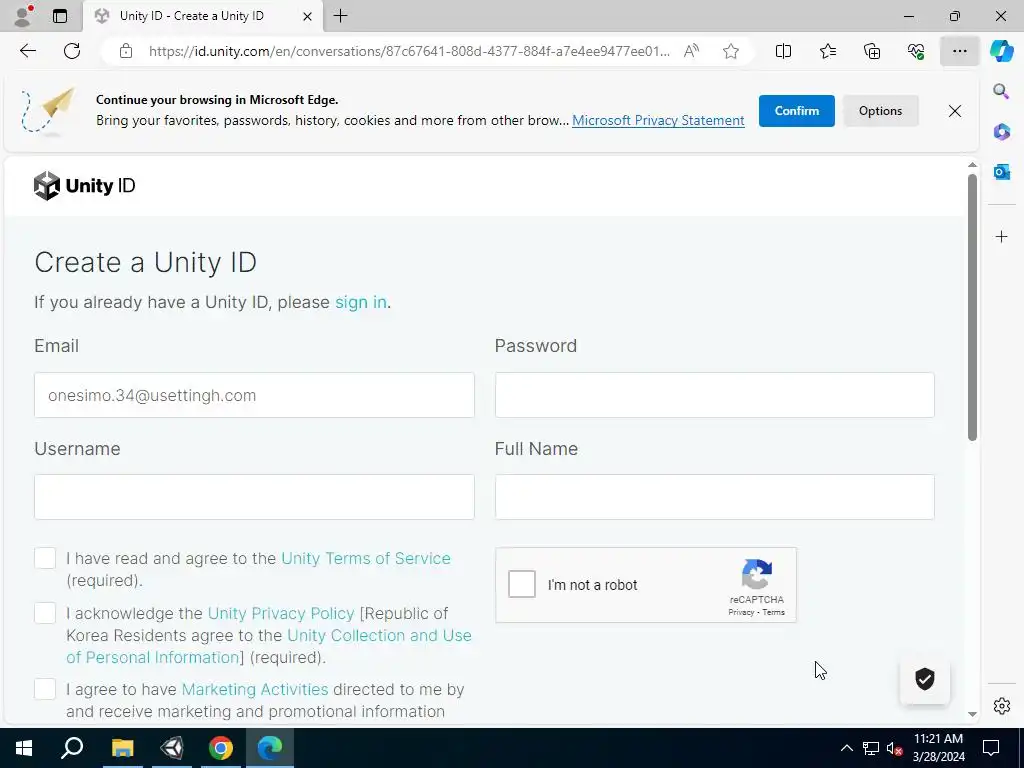Toggle split screen view
This screenshot has height=768, width=1024.
[783, 51]
